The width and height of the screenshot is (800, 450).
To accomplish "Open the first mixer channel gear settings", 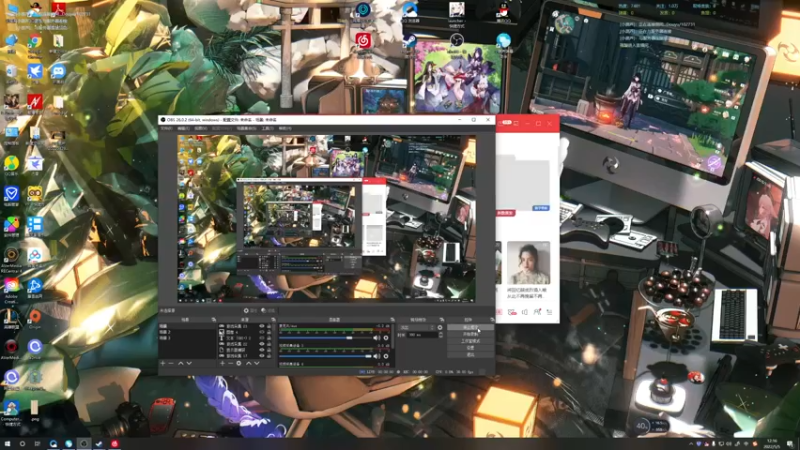I will [386, 338].
